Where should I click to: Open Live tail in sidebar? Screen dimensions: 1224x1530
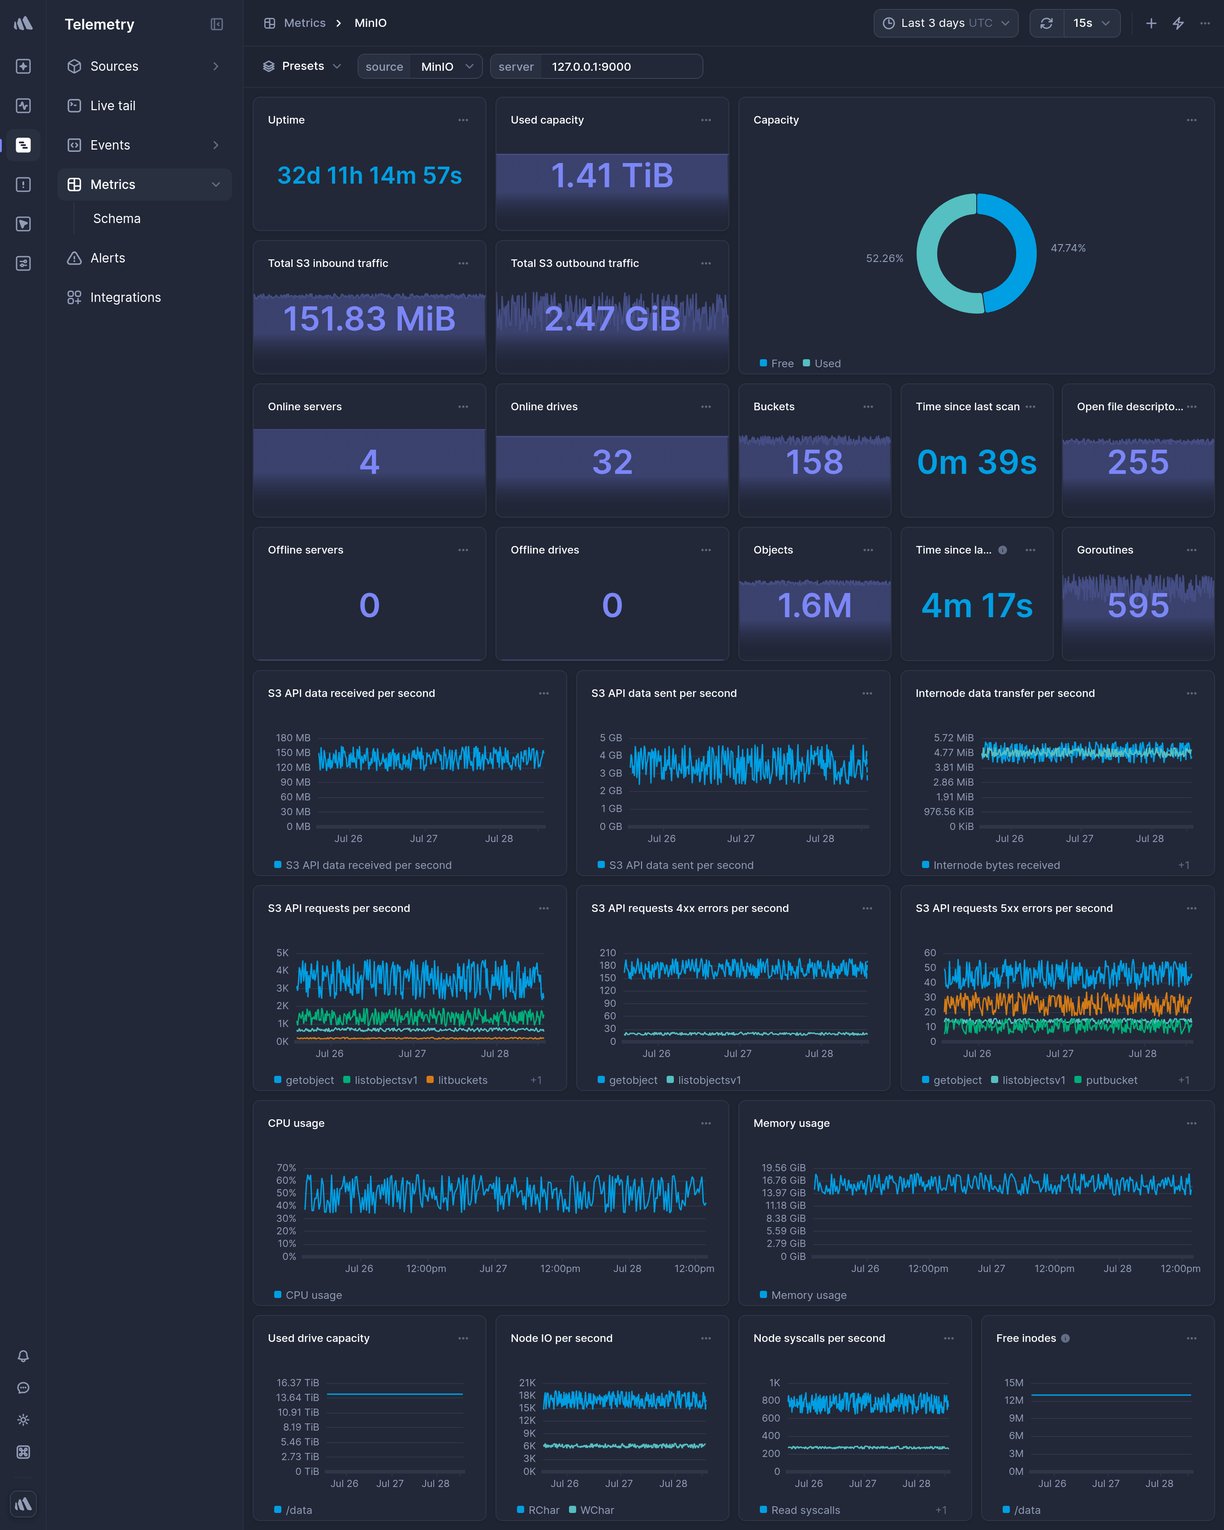pyautogui.click(x=144, y=105)
